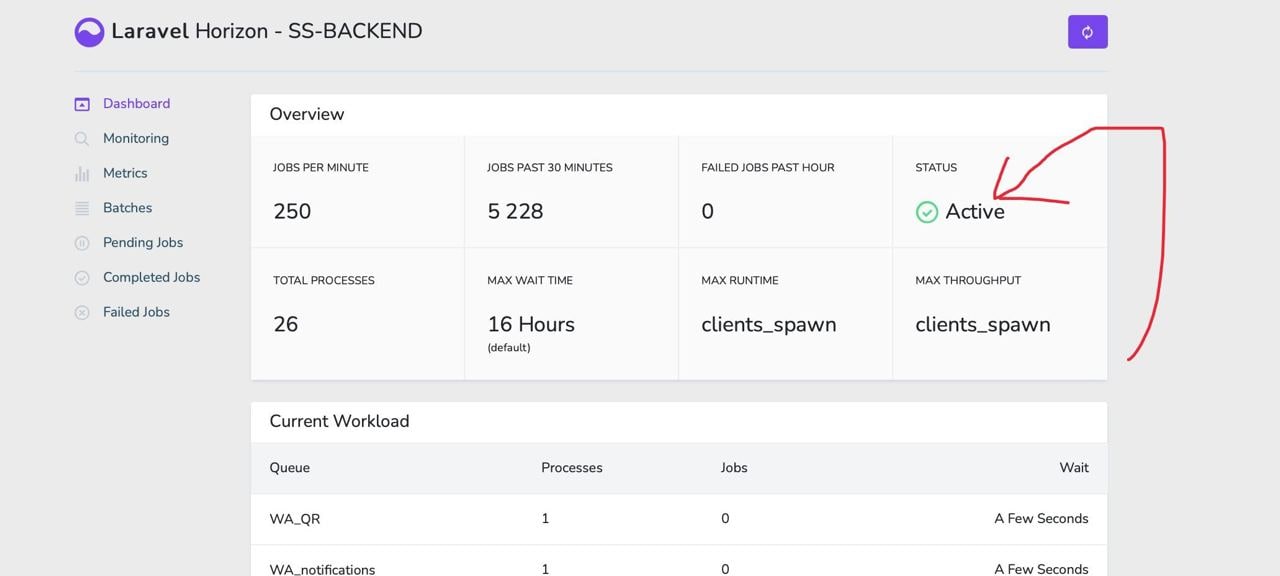Click the Total Processes value 26
Viewport: 1280px width, 576px height.
286,324
